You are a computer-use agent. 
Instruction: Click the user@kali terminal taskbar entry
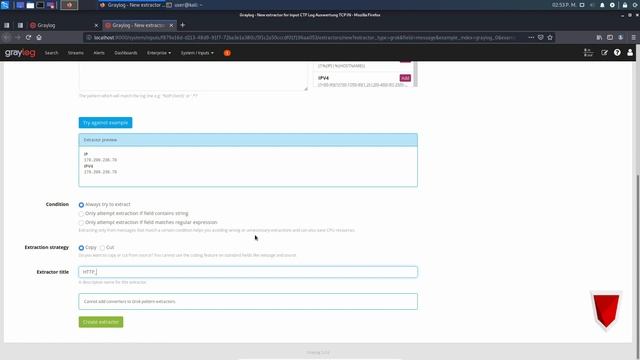(x=184, y=5)
